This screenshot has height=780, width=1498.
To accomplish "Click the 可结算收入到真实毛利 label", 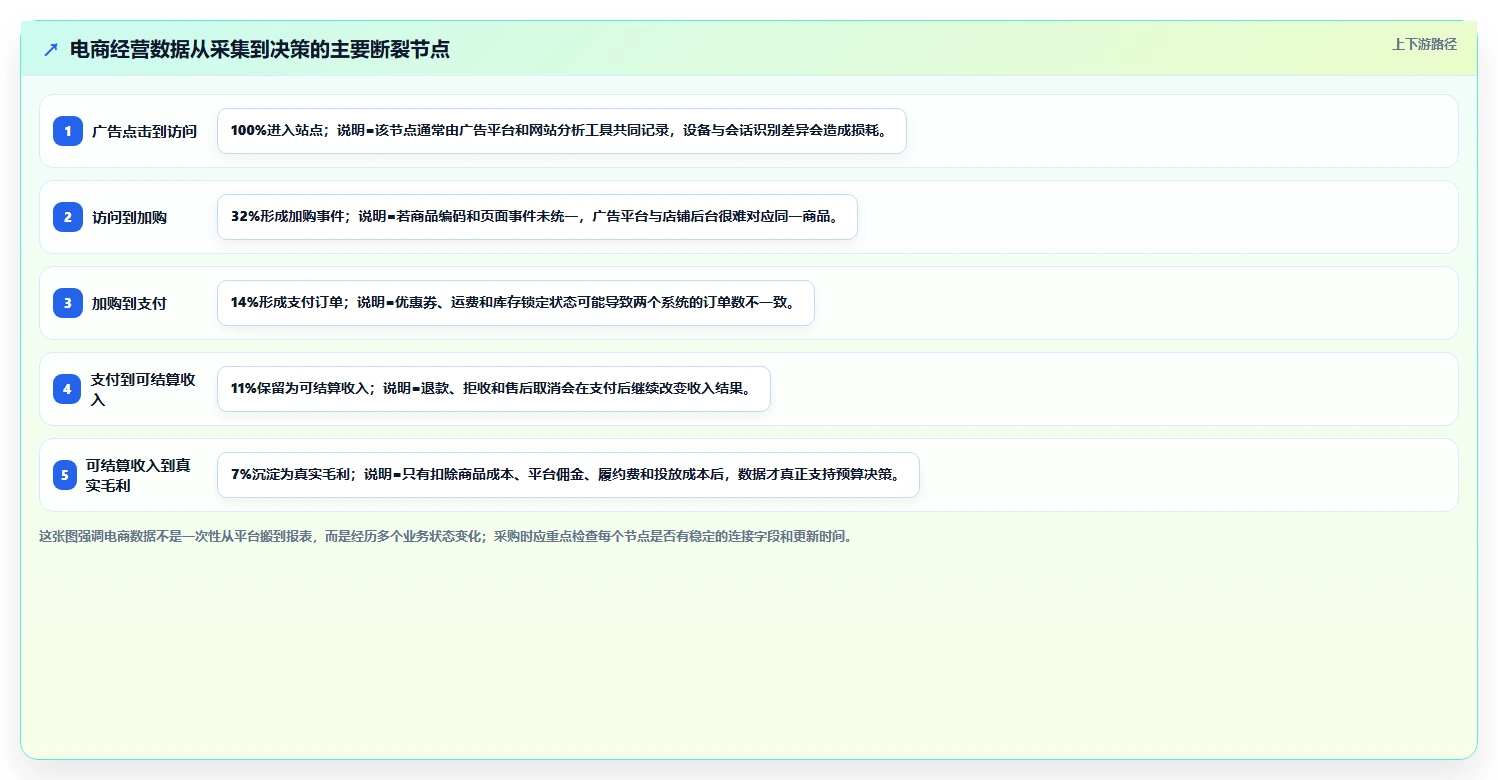I will (139, 475).
